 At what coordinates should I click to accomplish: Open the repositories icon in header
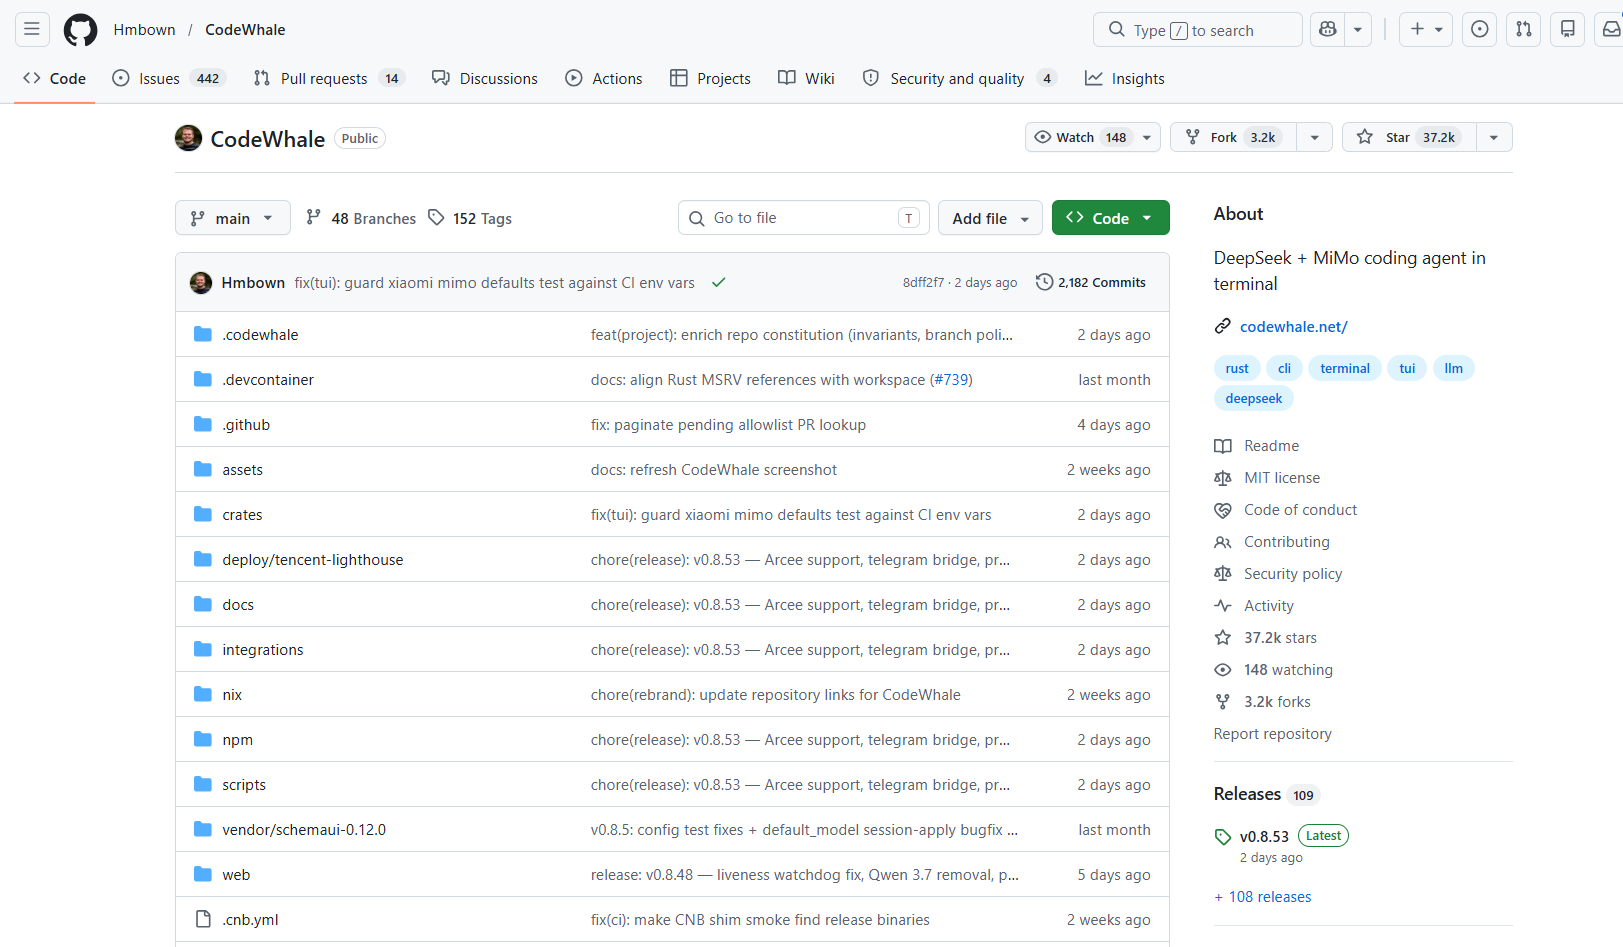(x=1568, y=30)
